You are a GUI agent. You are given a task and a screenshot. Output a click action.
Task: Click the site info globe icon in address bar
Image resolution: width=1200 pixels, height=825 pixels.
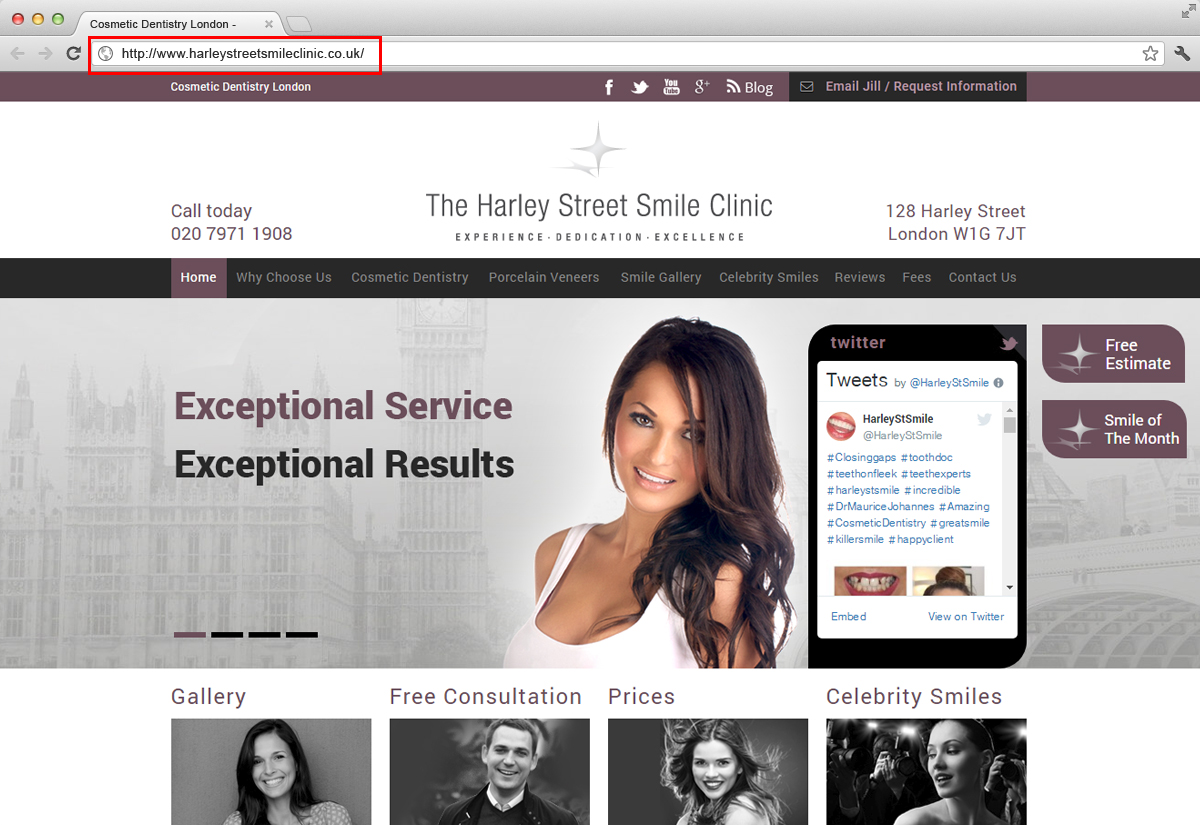pyautogui.click(x=105, y=54)
